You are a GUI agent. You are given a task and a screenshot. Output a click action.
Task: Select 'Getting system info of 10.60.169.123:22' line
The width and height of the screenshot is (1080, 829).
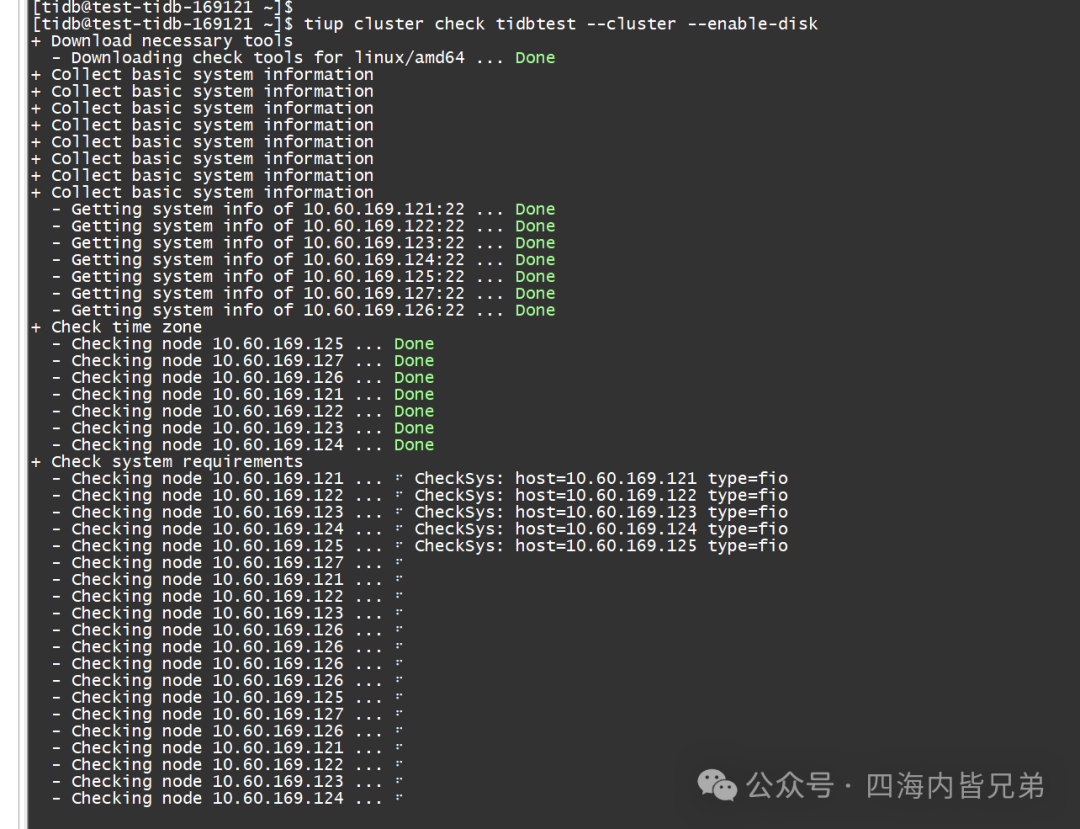pyautogui.click(x=303, y=243)
